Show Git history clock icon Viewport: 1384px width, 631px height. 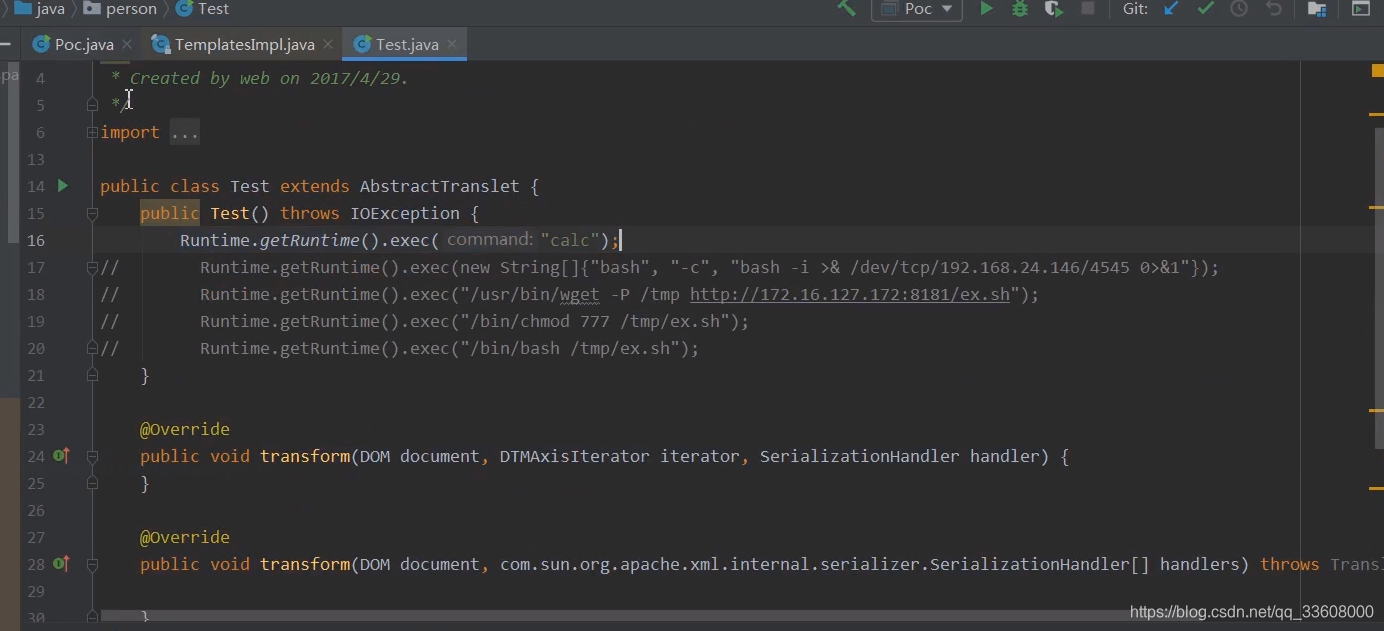coord(1239,9)
